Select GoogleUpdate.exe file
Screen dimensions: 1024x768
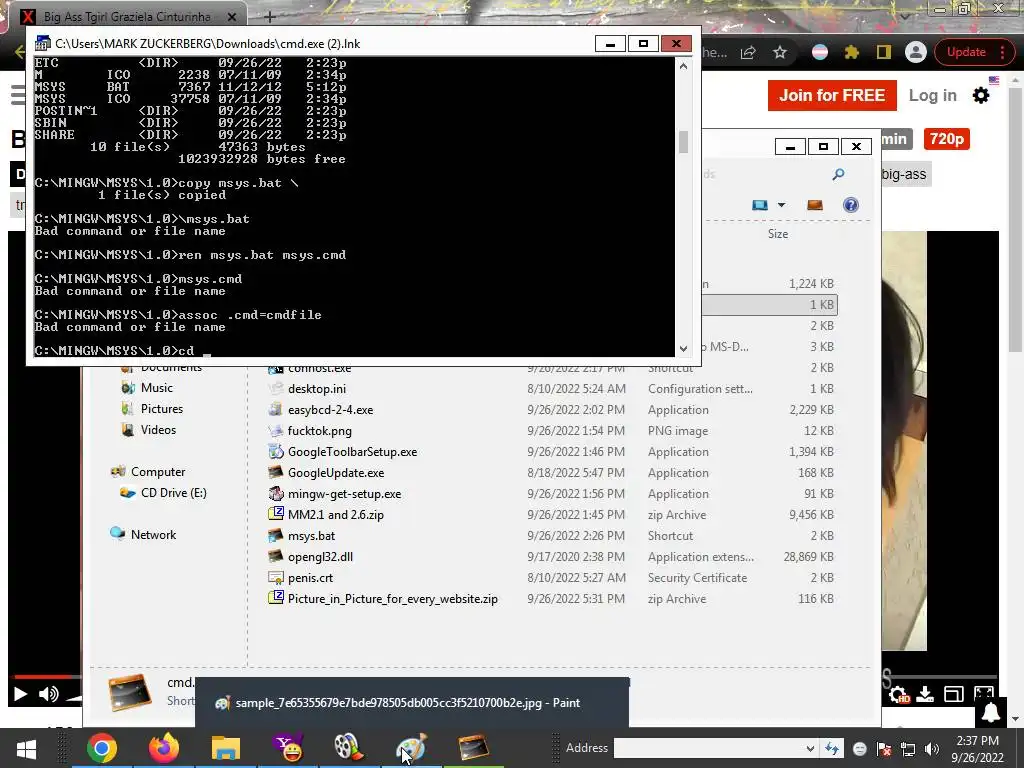point(336,473)
